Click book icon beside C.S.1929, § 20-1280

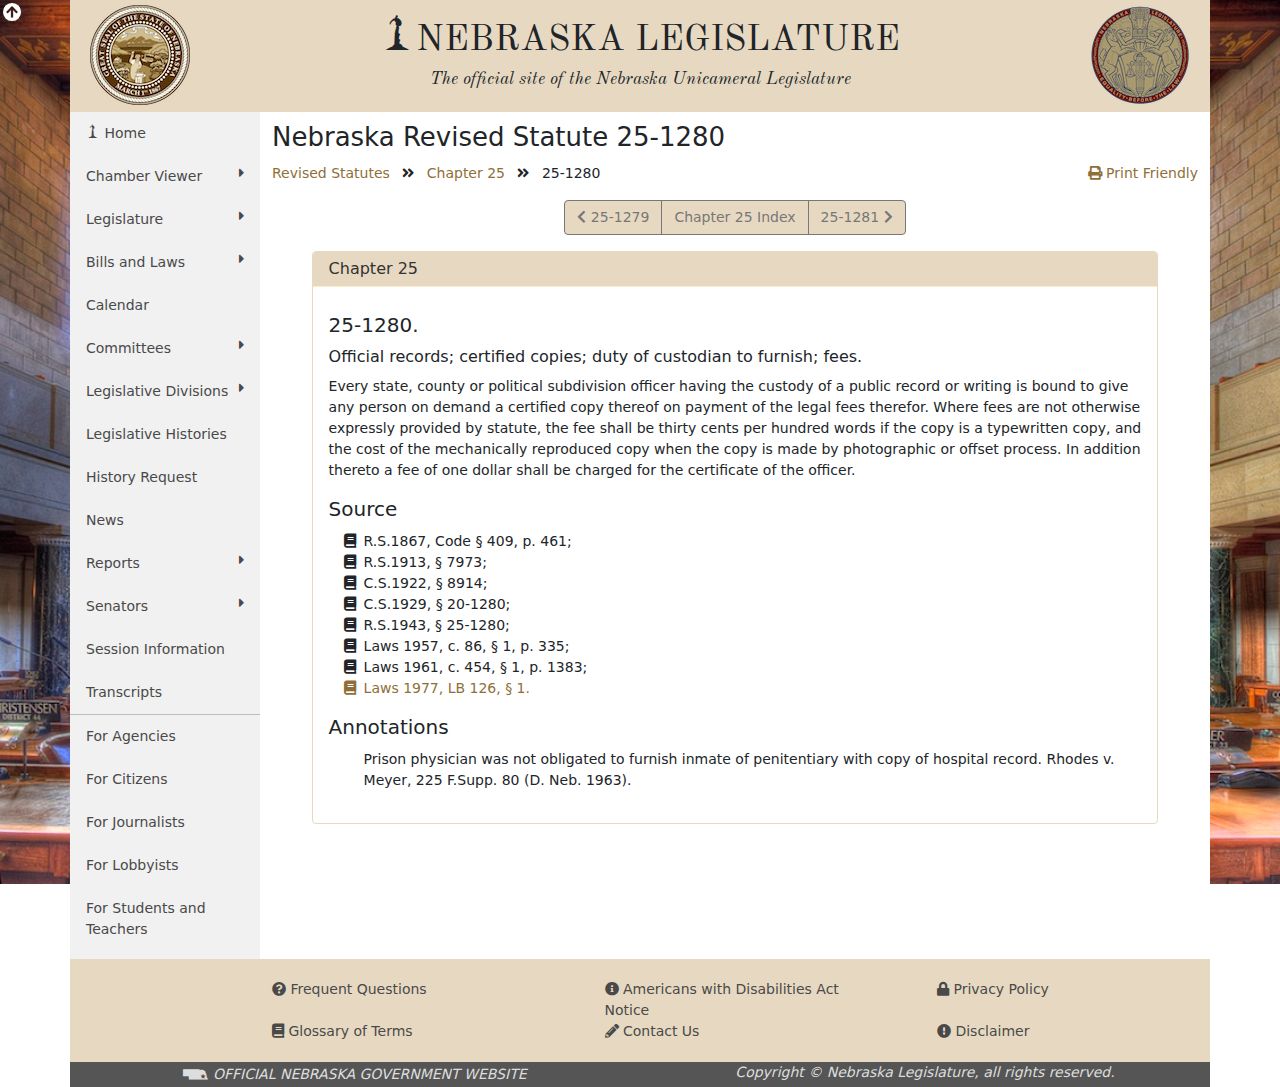(350, 603)
